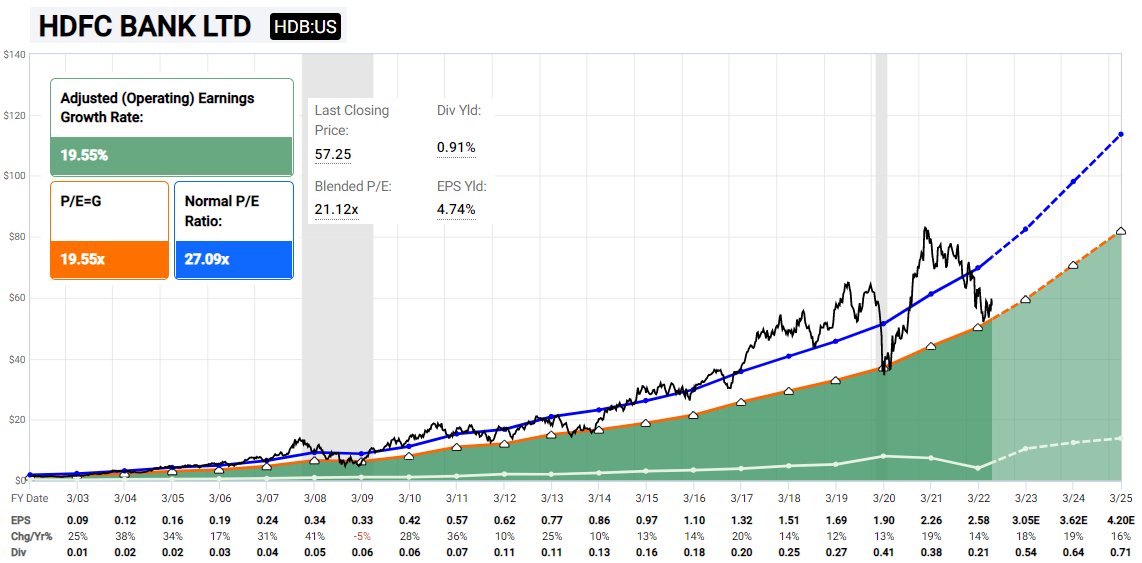This screenshot has height=563, width=1142.
Task: Click the EPS Yld value 4.74%
Action: point(456,210)
